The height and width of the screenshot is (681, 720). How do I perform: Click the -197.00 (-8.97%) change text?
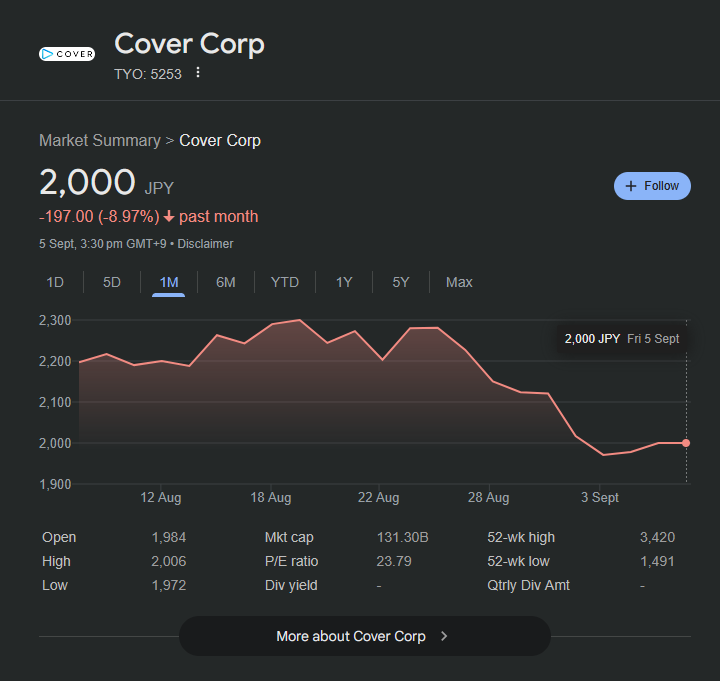point(99,216)
